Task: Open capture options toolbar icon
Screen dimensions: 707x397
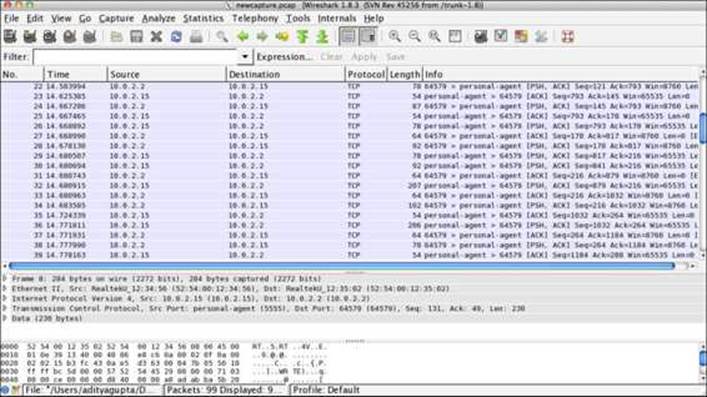Action: point(30,37)
